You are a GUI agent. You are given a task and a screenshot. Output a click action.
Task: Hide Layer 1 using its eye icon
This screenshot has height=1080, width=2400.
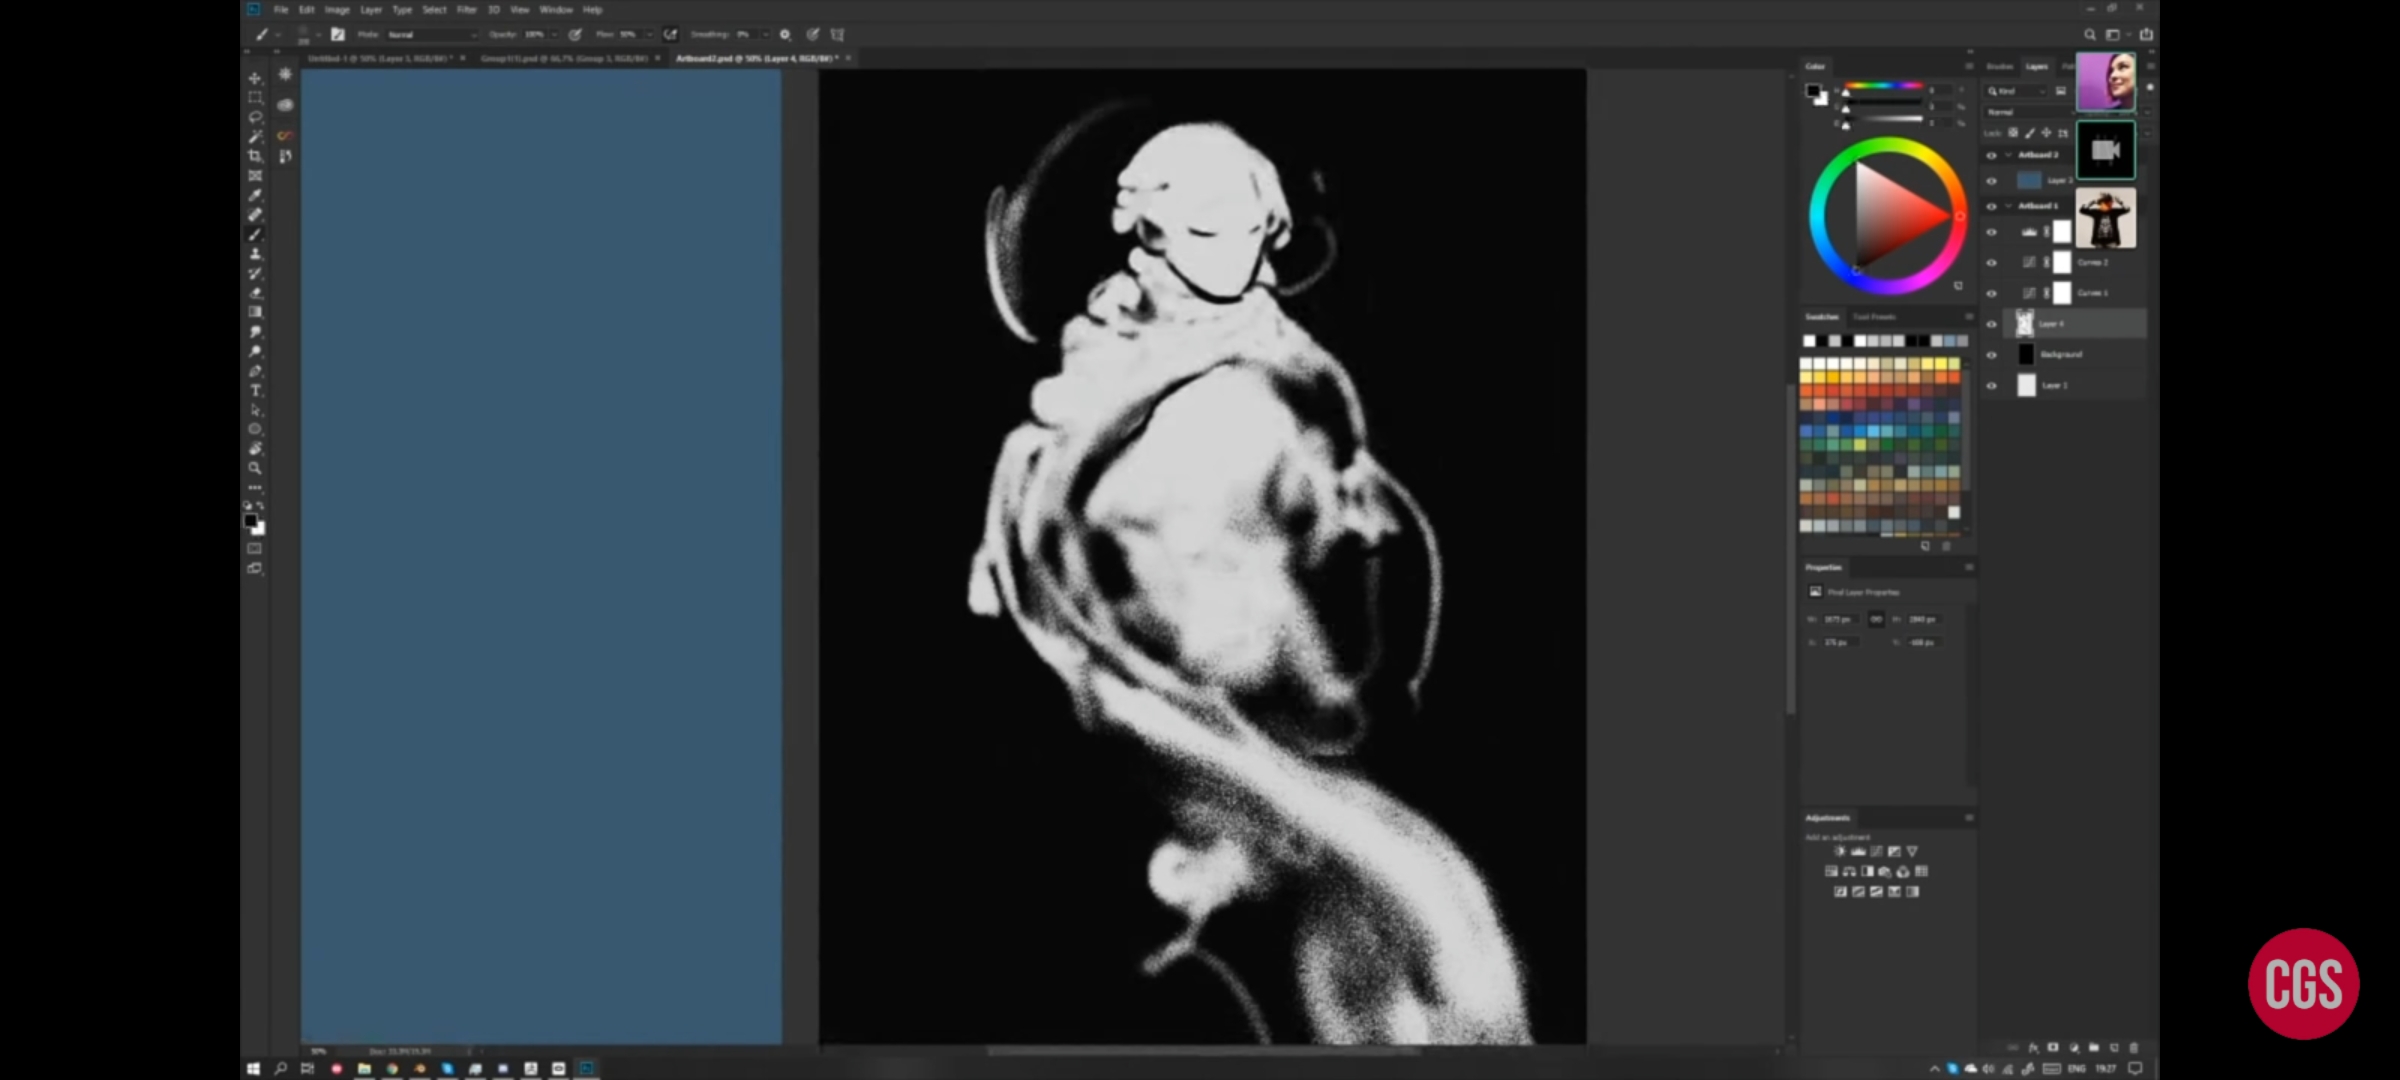point(1991,386)
